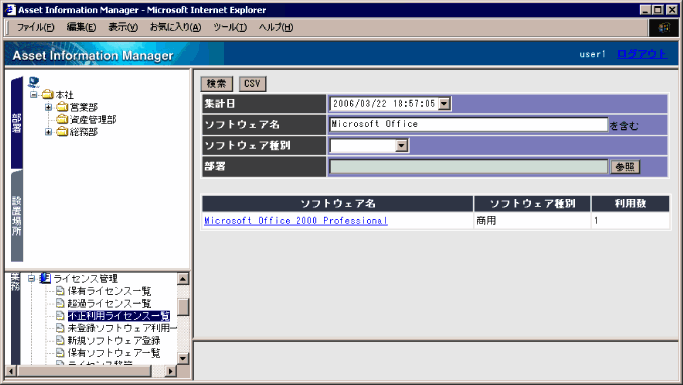The width and height of the screenshot is (683, 385).
Task: Select 本社 in the department tree
Action: (x=64, y=95)
